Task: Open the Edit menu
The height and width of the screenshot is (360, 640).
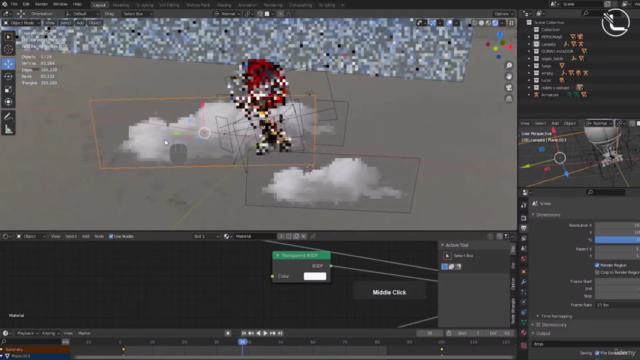Action: [27, 4]
